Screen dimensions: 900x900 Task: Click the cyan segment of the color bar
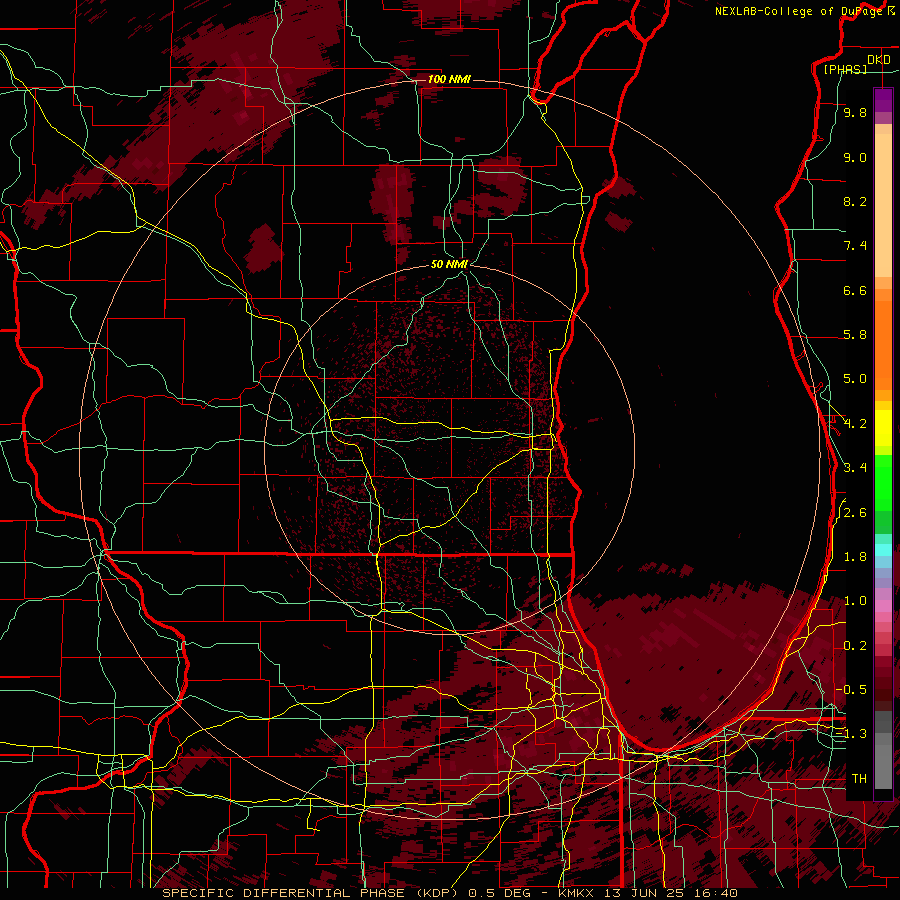883,550
